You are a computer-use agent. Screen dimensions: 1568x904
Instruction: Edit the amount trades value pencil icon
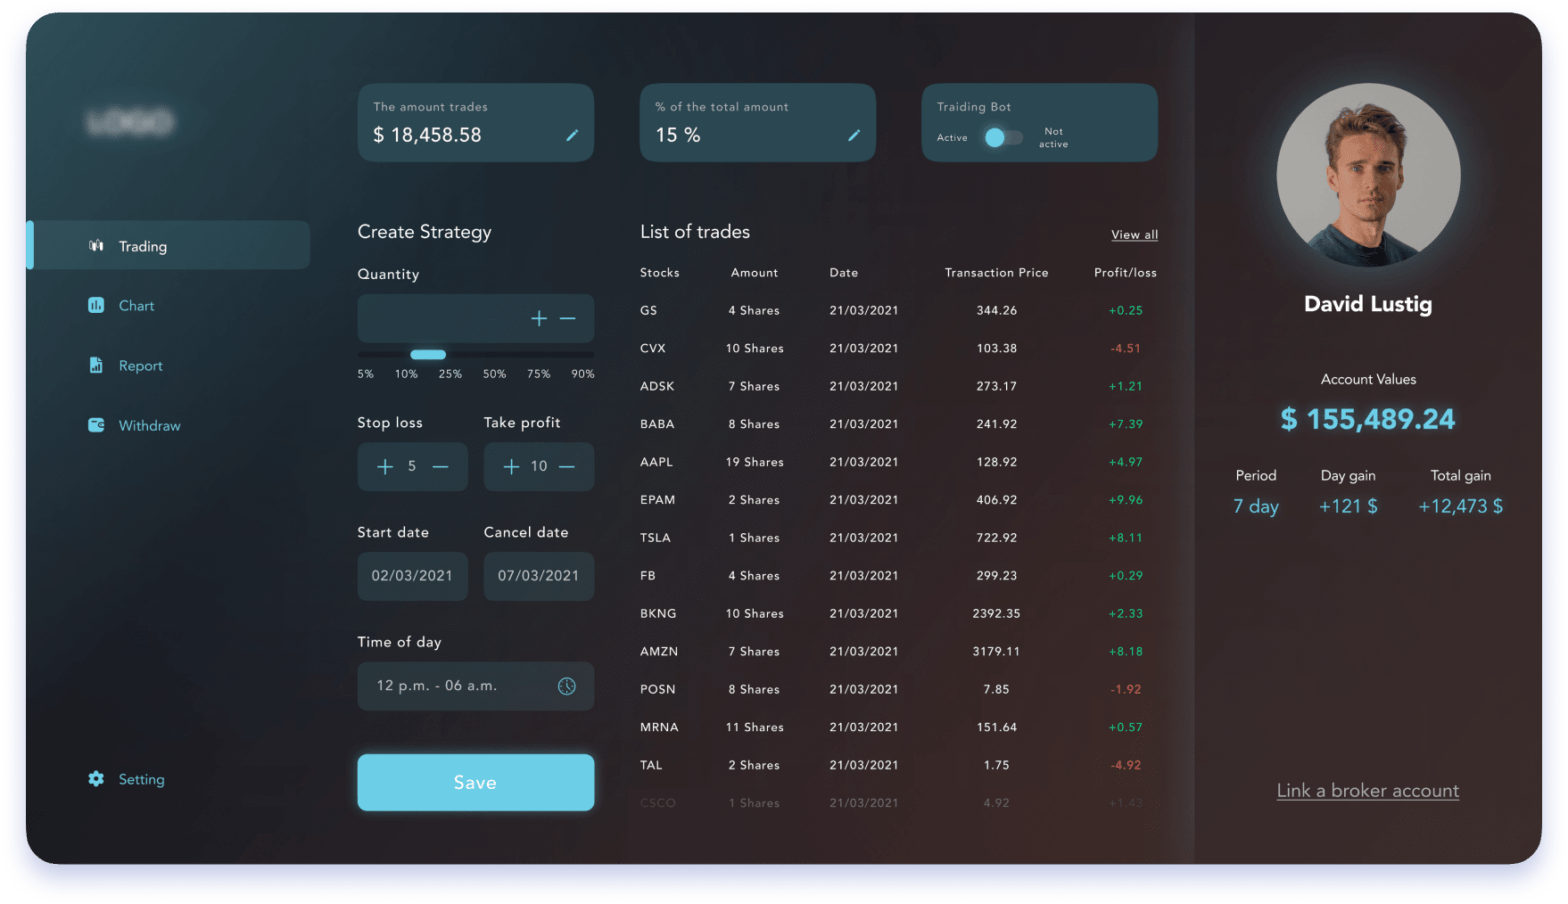coord(572,135)
